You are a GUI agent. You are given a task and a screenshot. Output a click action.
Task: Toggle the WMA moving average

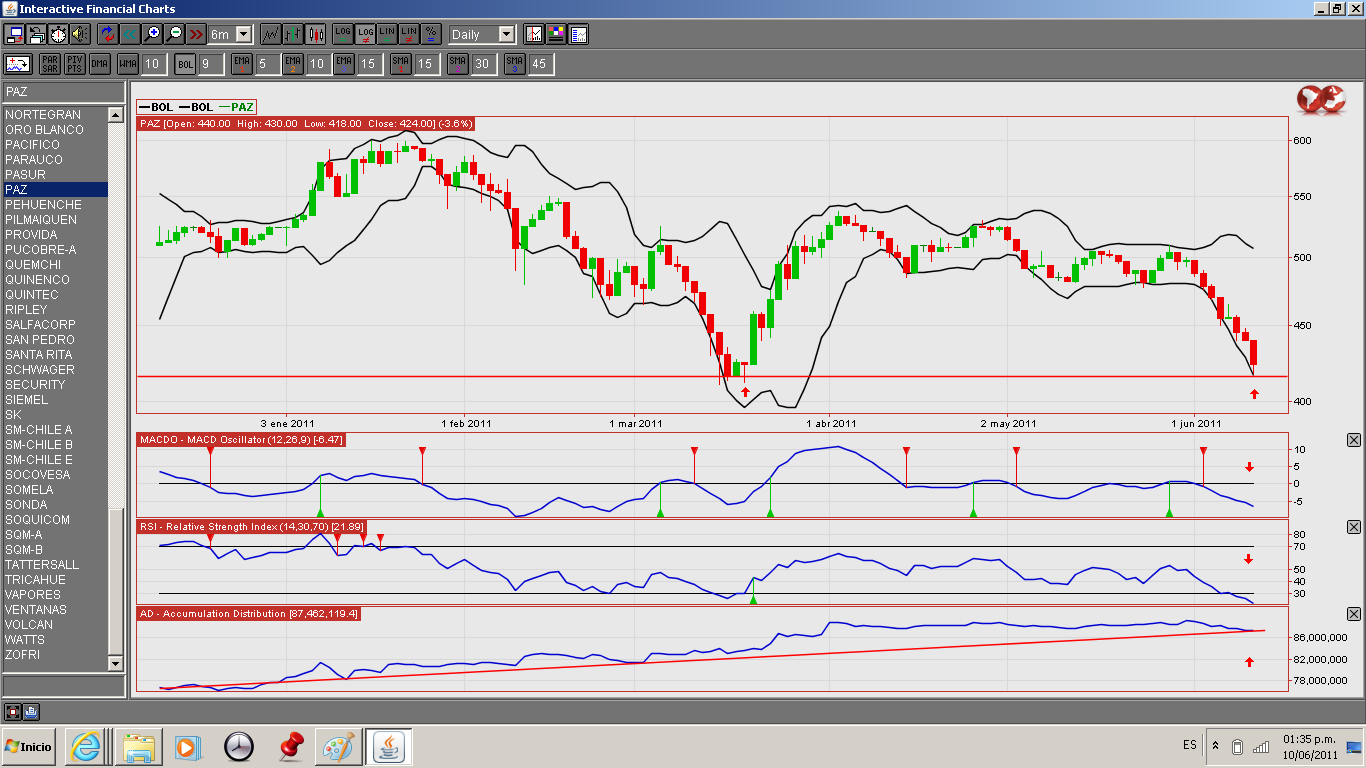pyautogui.click(x=128, y=64)
